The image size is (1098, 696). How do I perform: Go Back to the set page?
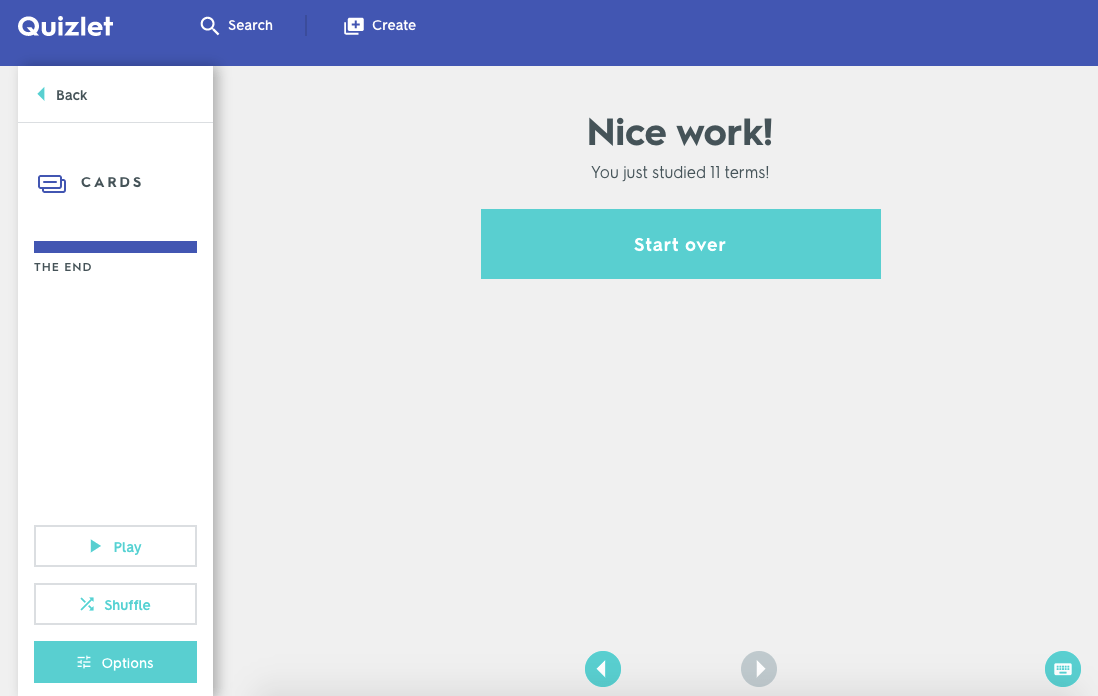72,94
